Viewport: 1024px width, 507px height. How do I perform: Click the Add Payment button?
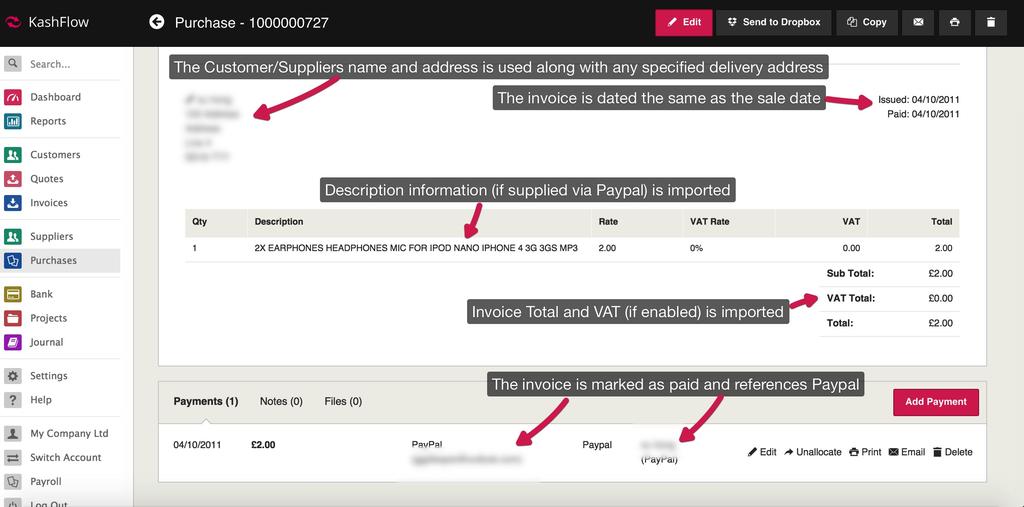935,402
